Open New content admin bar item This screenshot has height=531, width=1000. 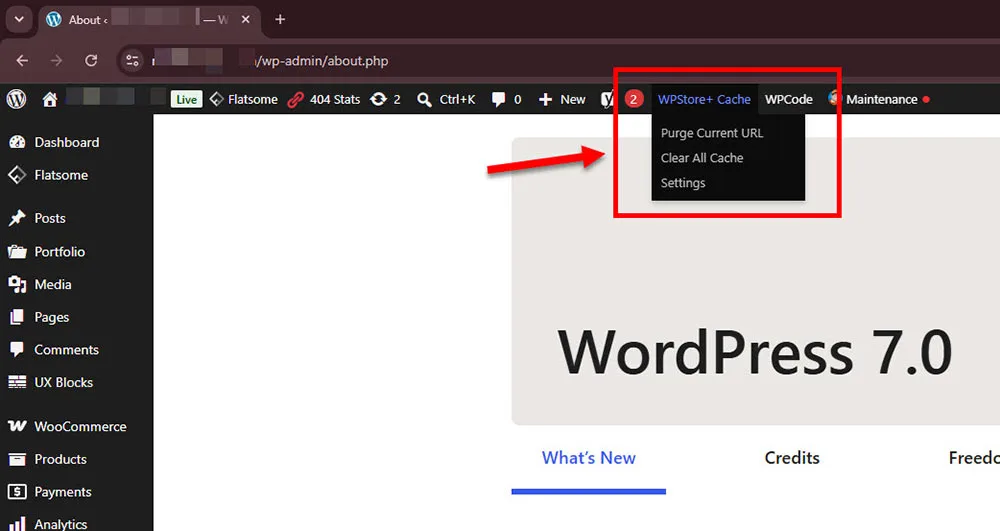562,99
